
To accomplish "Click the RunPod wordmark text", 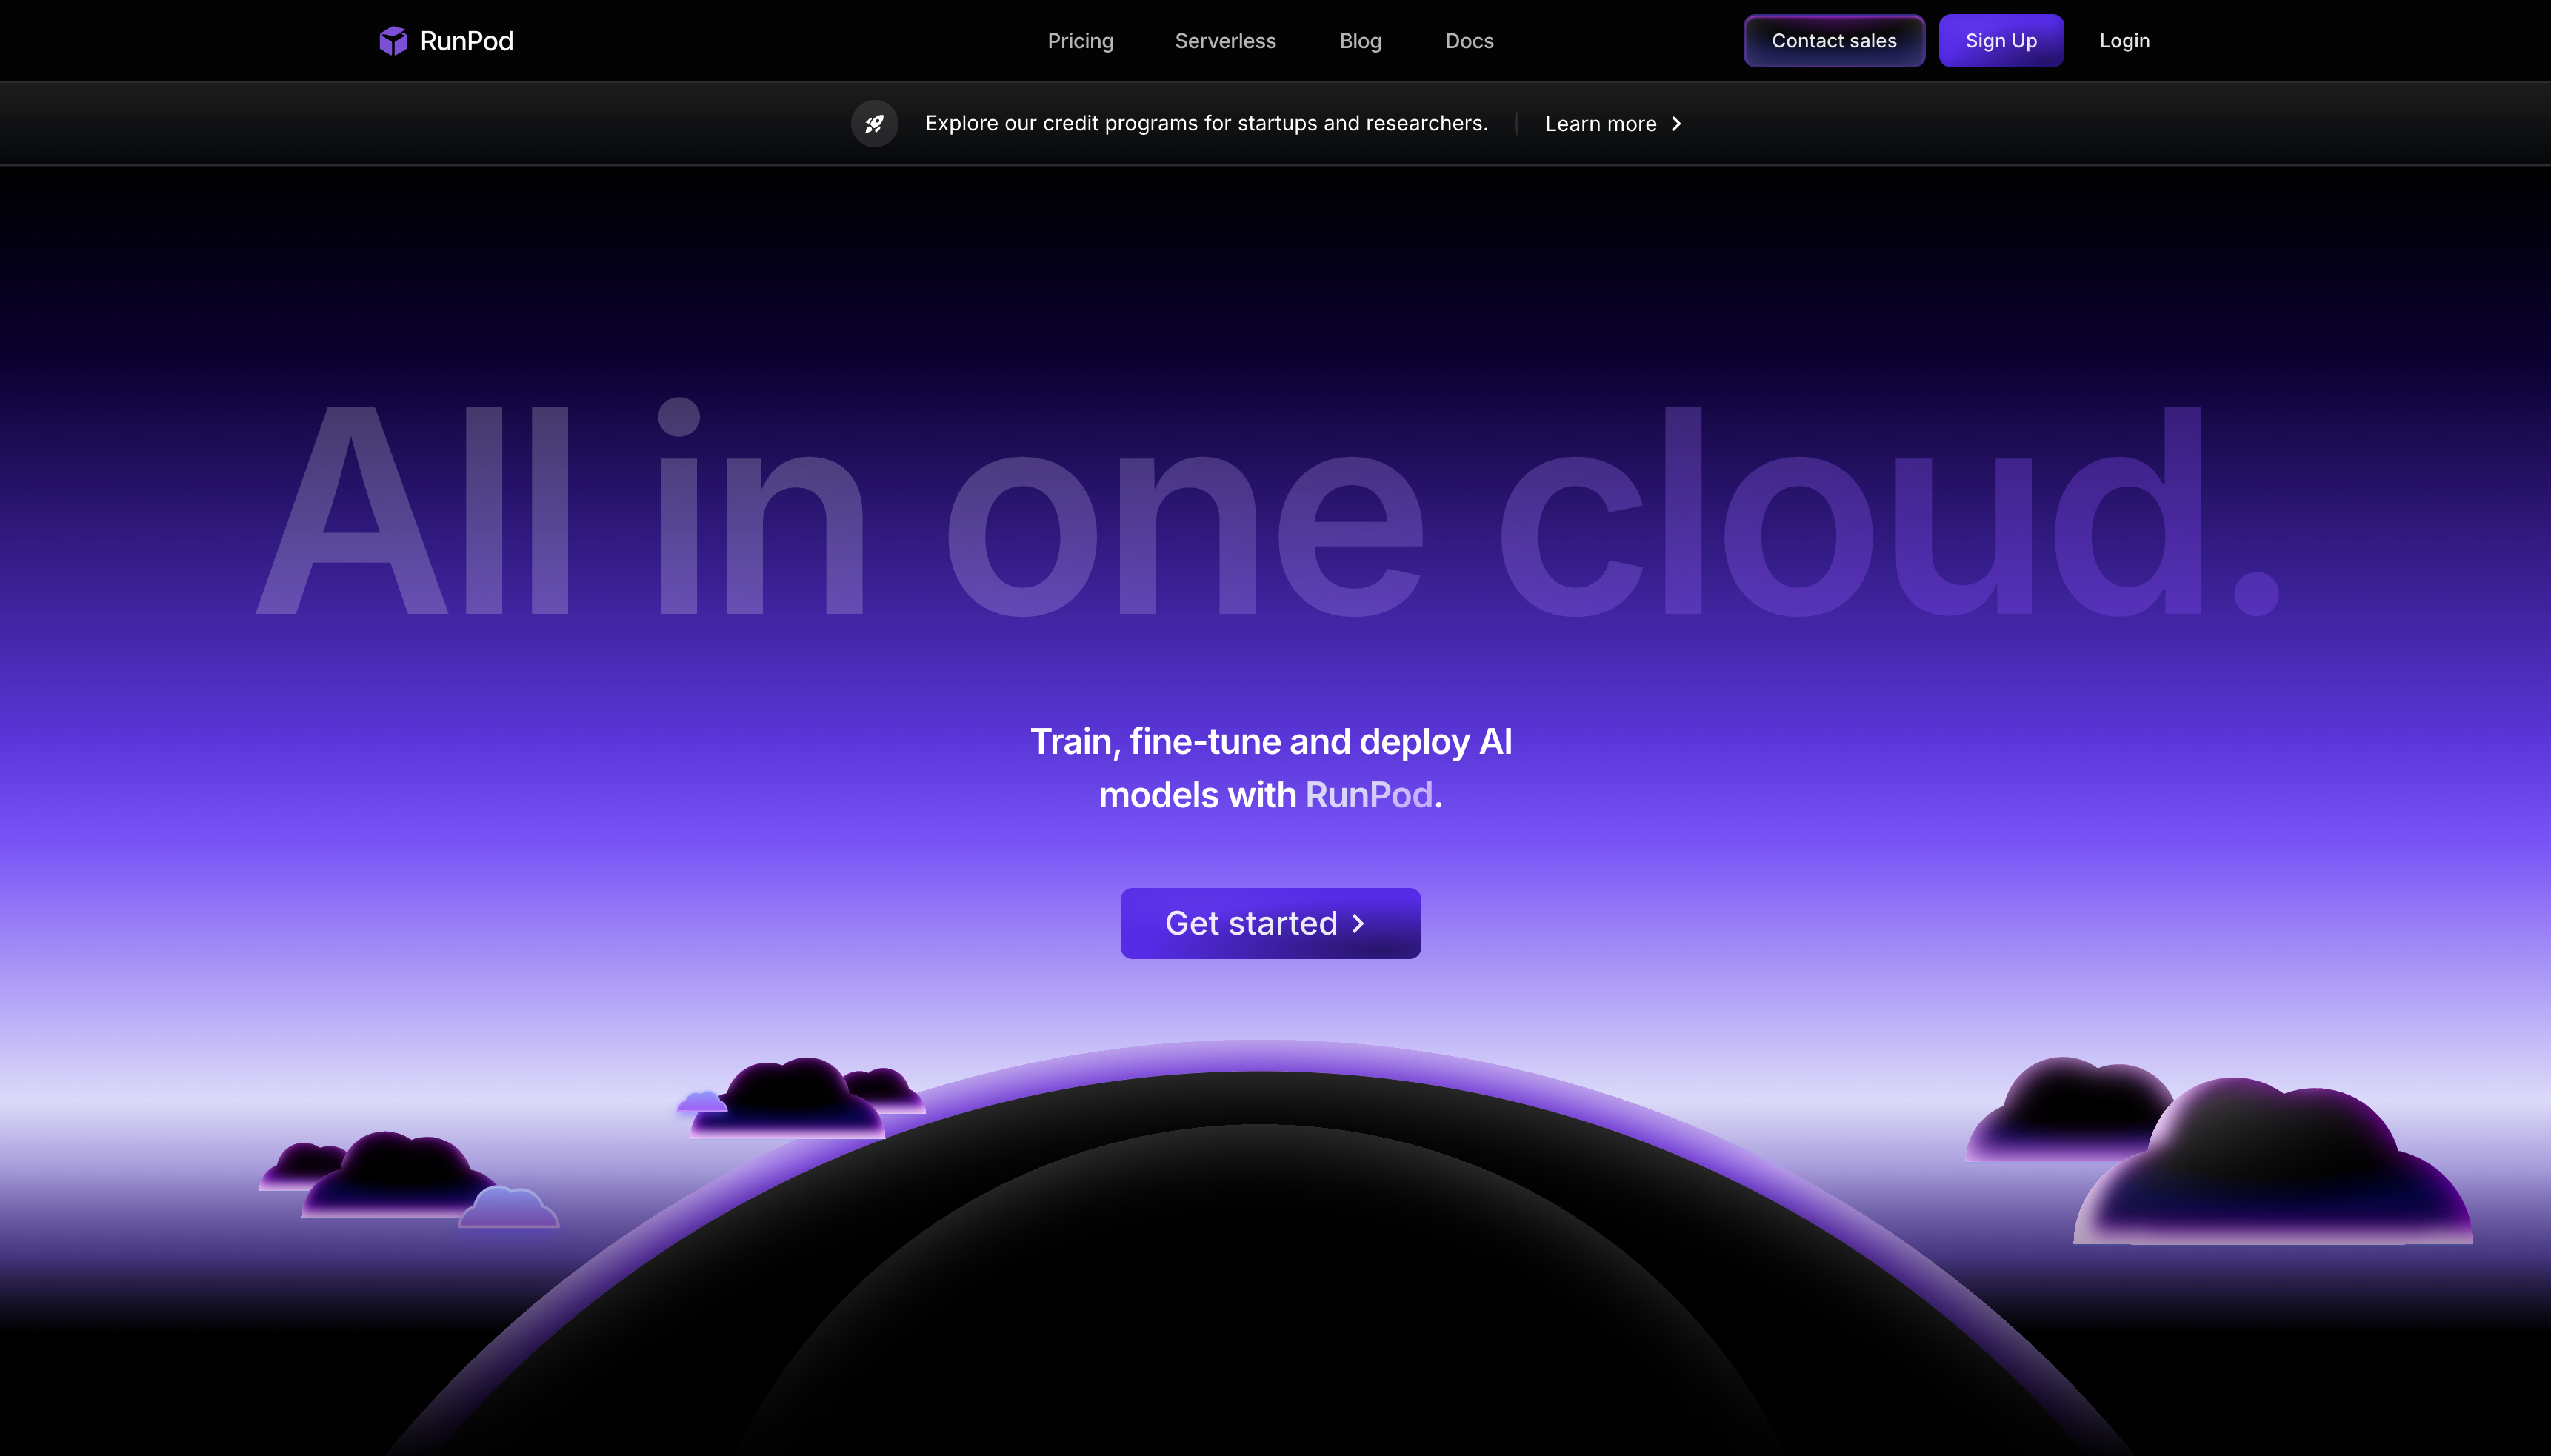I will click(x=466, y=41).
